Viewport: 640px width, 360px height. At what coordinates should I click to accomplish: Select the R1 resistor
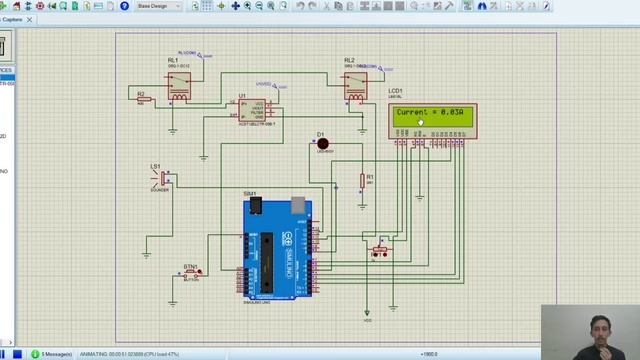coord(362,180)
